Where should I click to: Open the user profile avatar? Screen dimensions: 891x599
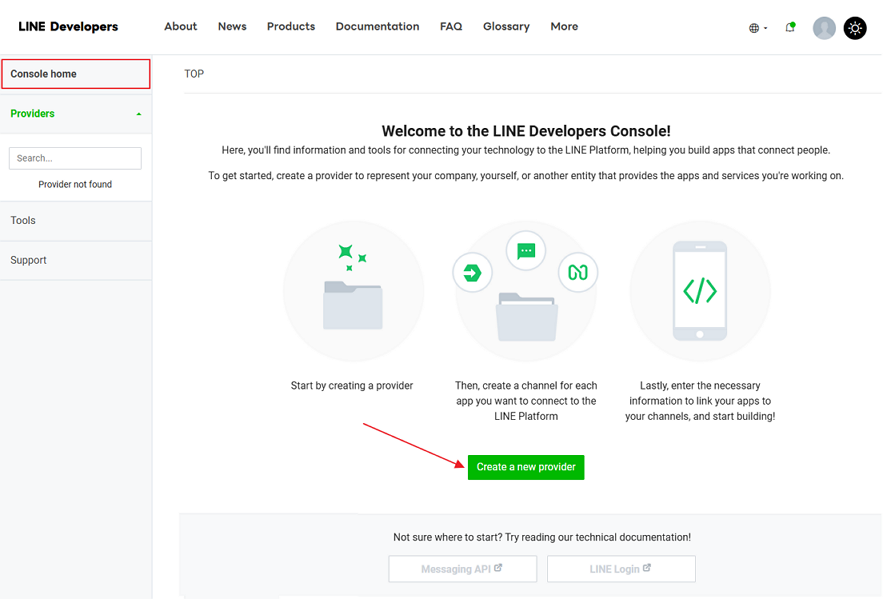coord(824,28)
